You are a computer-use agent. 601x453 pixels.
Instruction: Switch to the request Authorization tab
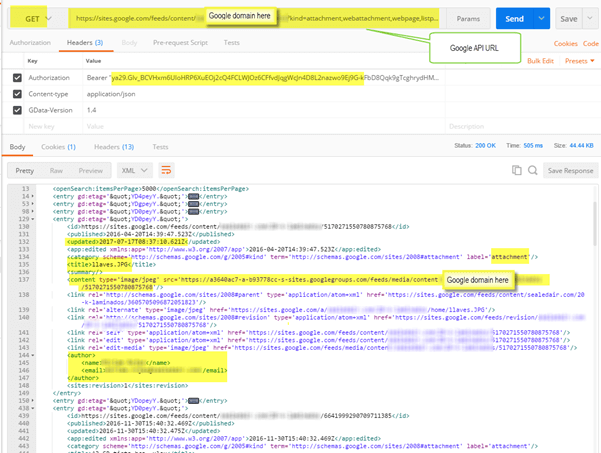click(x=31, y=44)
